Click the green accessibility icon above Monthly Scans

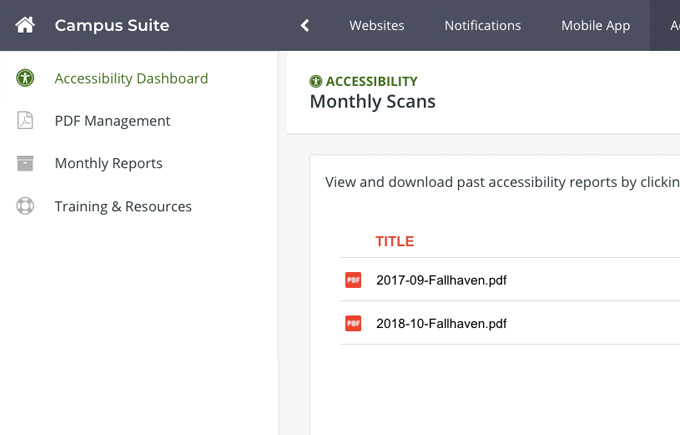point(316,82)
